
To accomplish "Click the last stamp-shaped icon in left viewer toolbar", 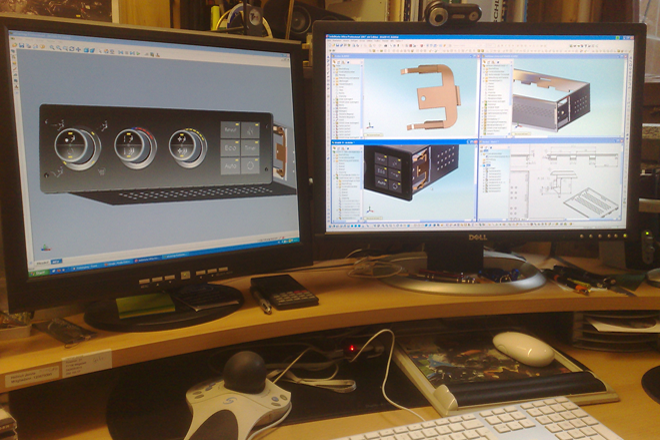I will 158,55.
